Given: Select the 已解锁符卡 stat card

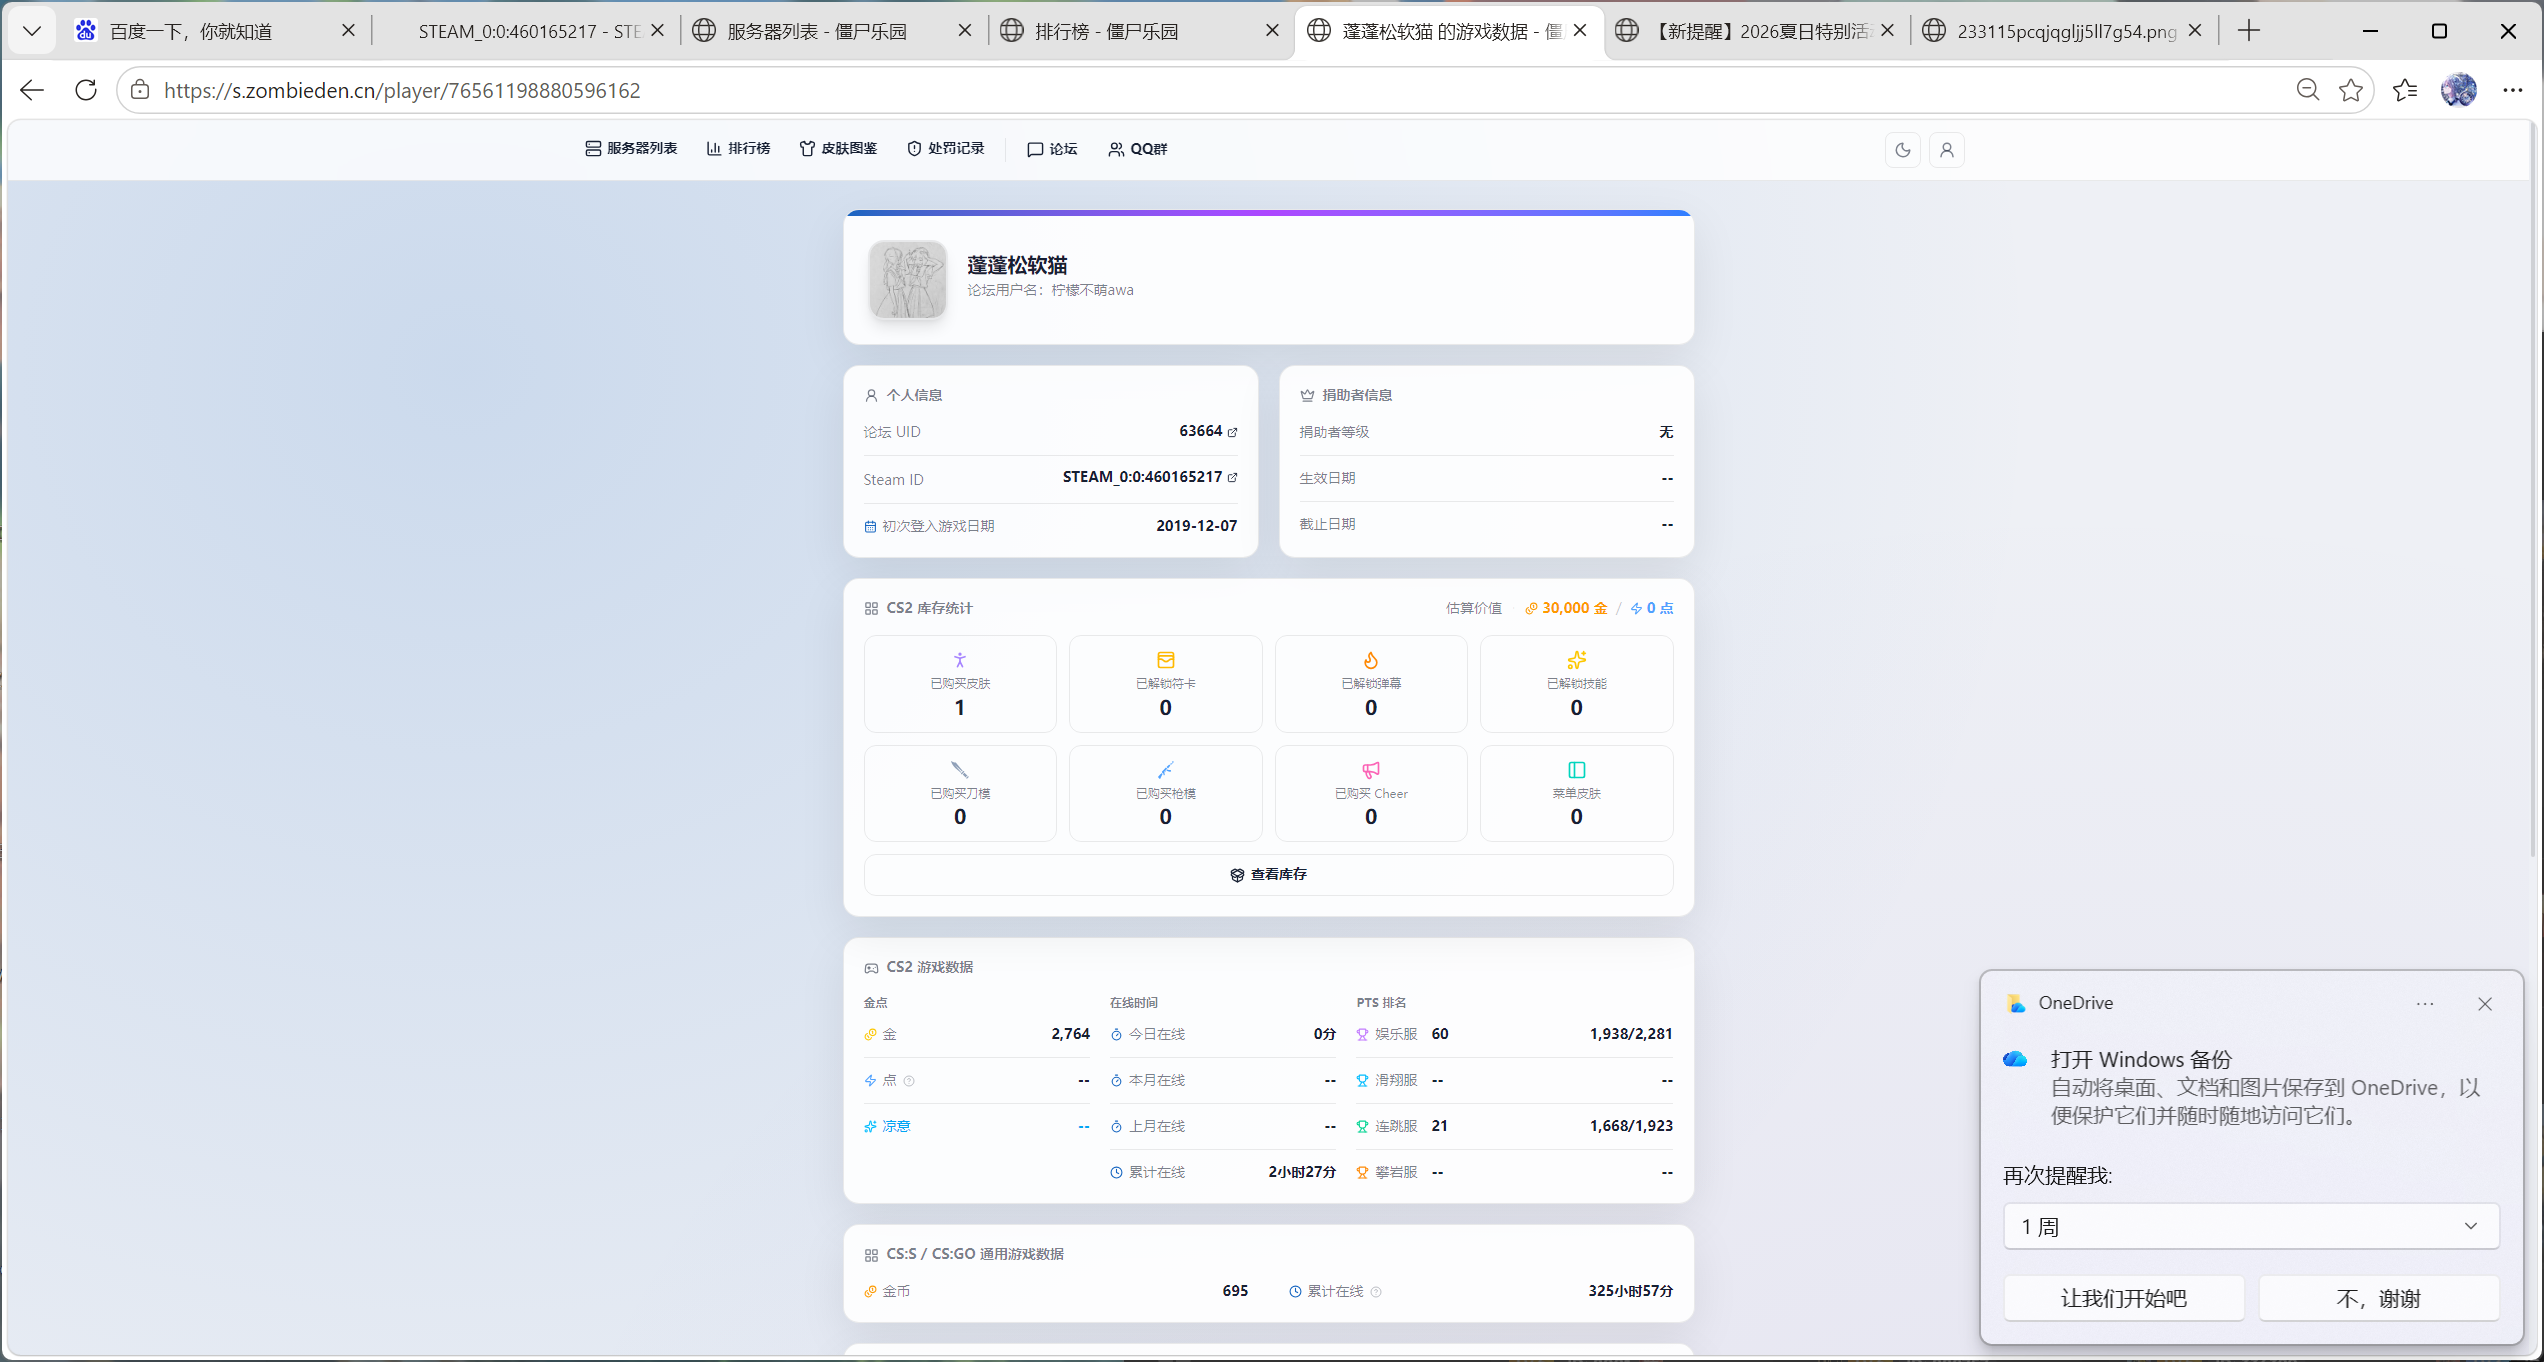Looking at the screenshot, I should 1165,684.
